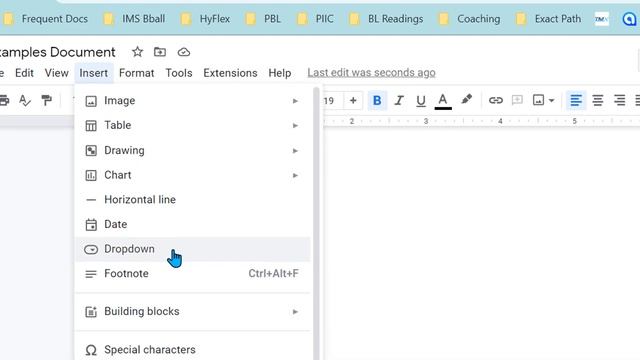Open the HyFlex bookmark folder
This screenshot has width=640, height=360.
click(205, 19)
